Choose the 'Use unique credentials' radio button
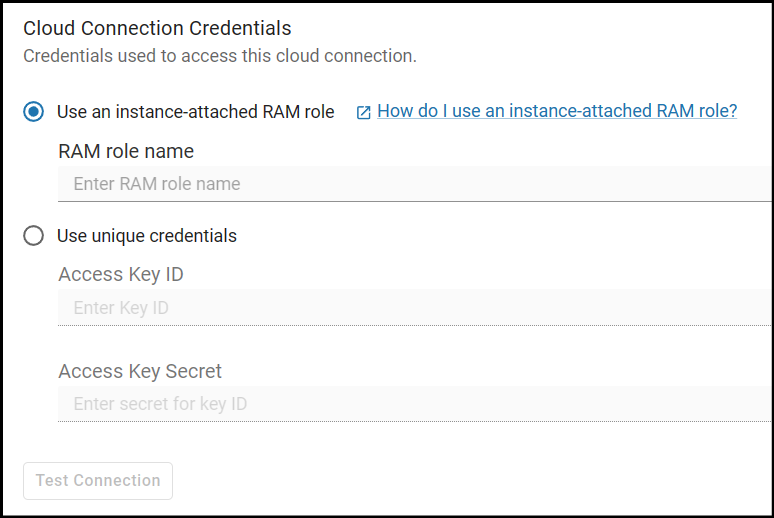The height and width of the screenshot is (518, 774). (34, 236)
